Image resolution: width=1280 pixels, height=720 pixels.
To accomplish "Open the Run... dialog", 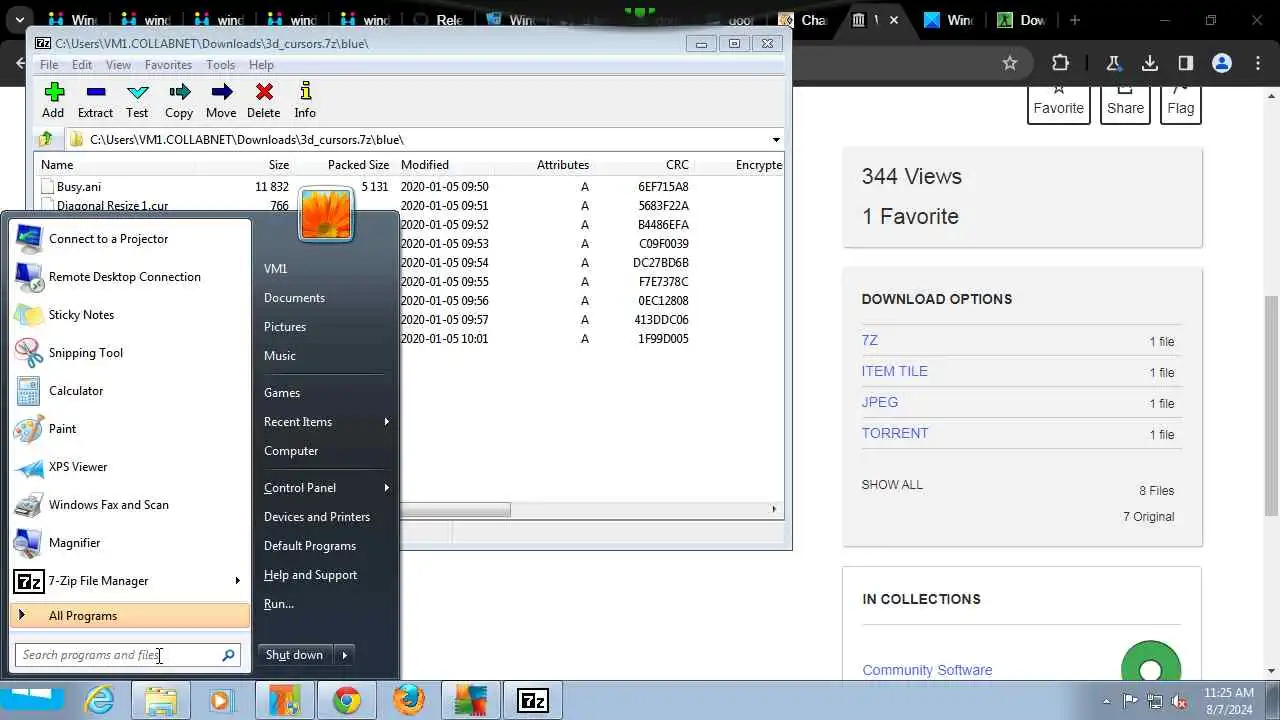I will coord(279,604).
